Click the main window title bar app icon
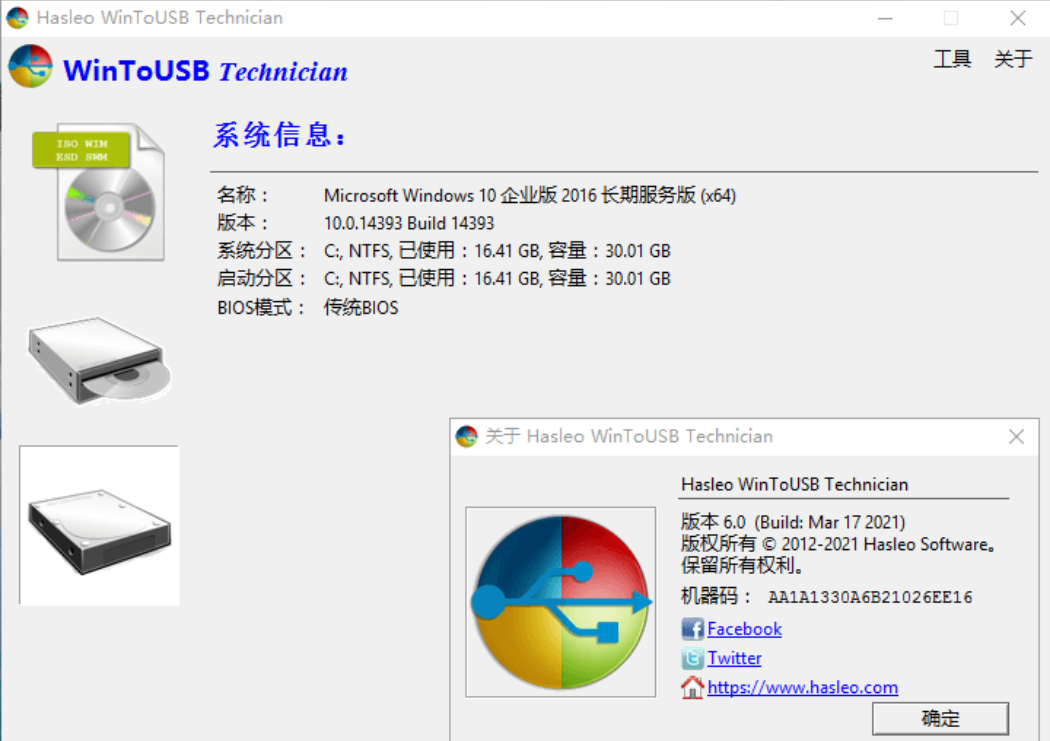The width and height of the screenshot is (1050, 741). point(17,17)
